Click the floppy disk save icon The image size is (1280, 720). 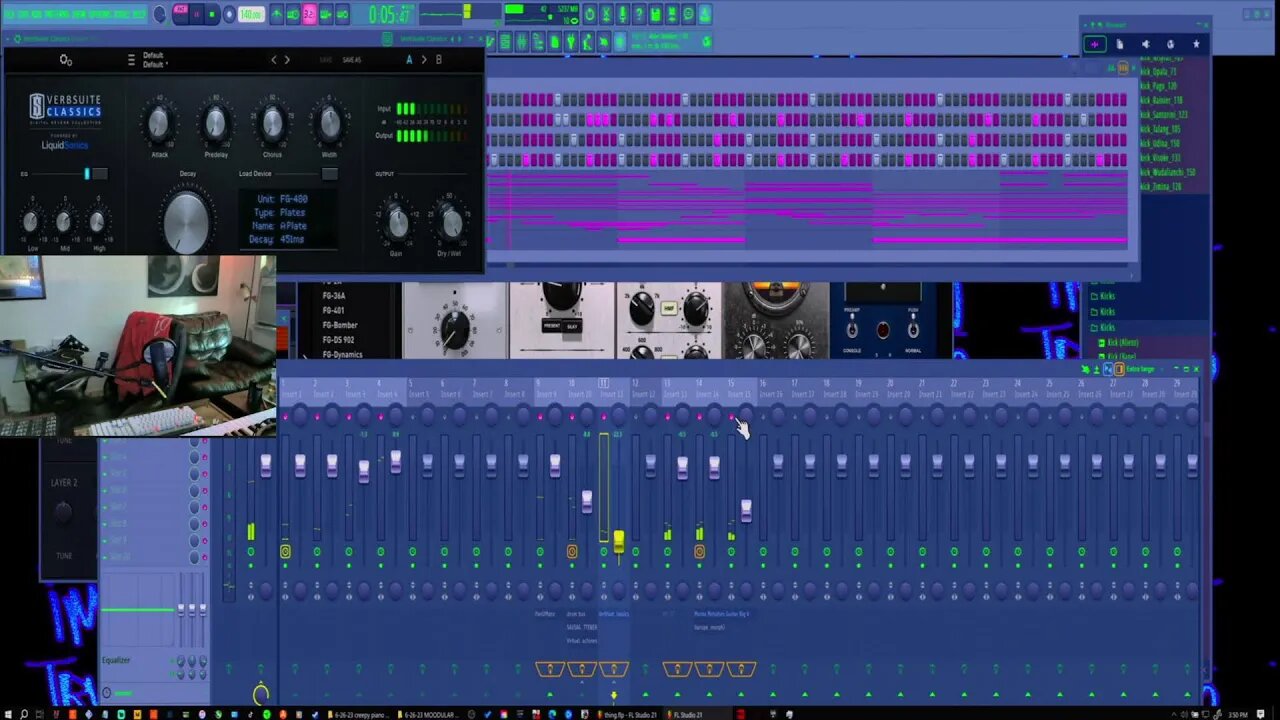(656, 14)
